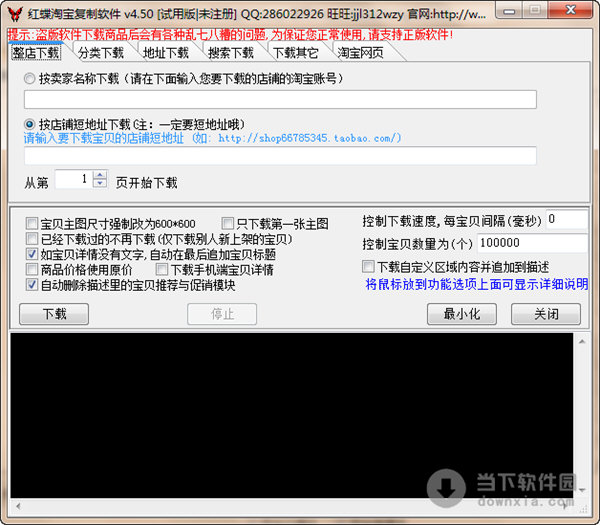Screen dimensions: 600x525
Task: Click the 下载 button to start download
Action: (x=54, y=314)
